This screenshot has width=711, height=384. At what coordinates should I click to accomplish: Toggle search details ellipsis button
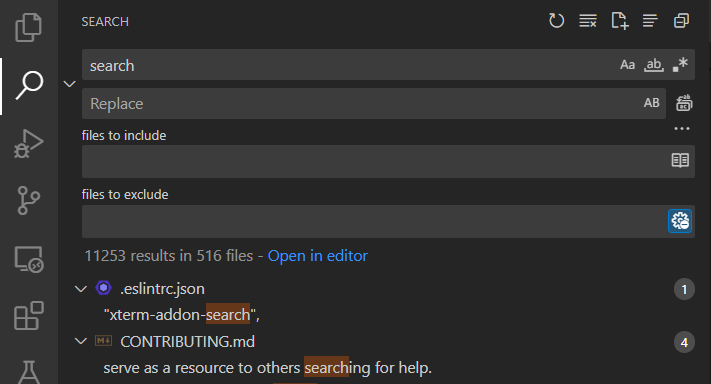(682, 129)
